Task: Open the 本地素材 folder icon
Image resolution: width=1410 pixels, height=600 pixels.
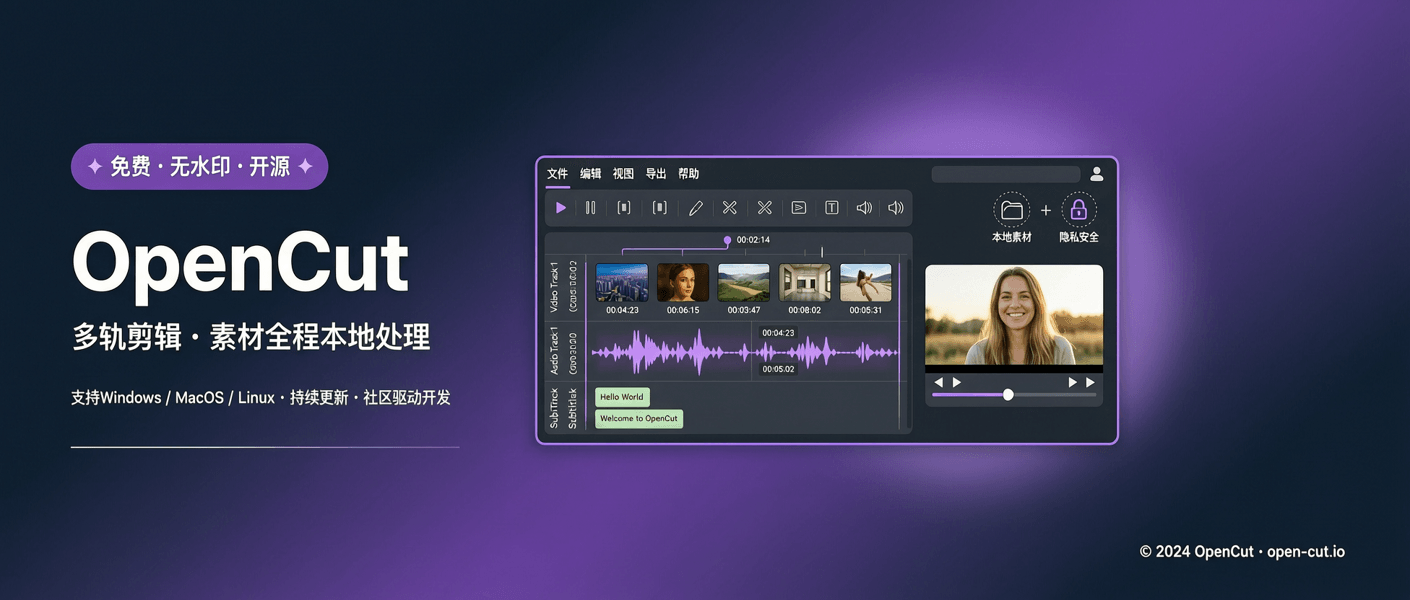Action: coord(1012,210)
